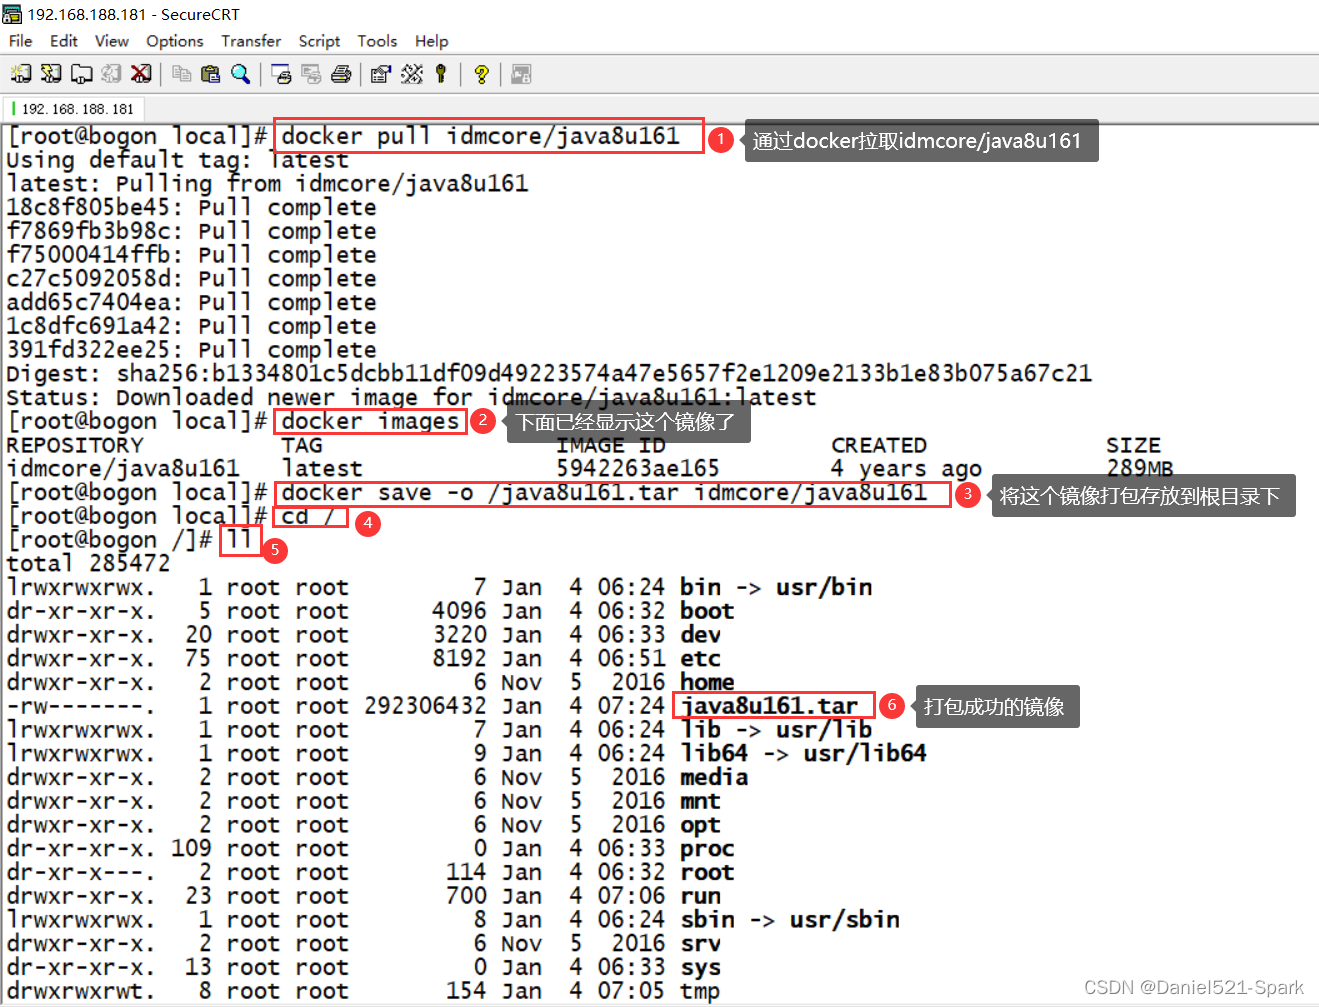Open the File menu

[x=20, y=41]
